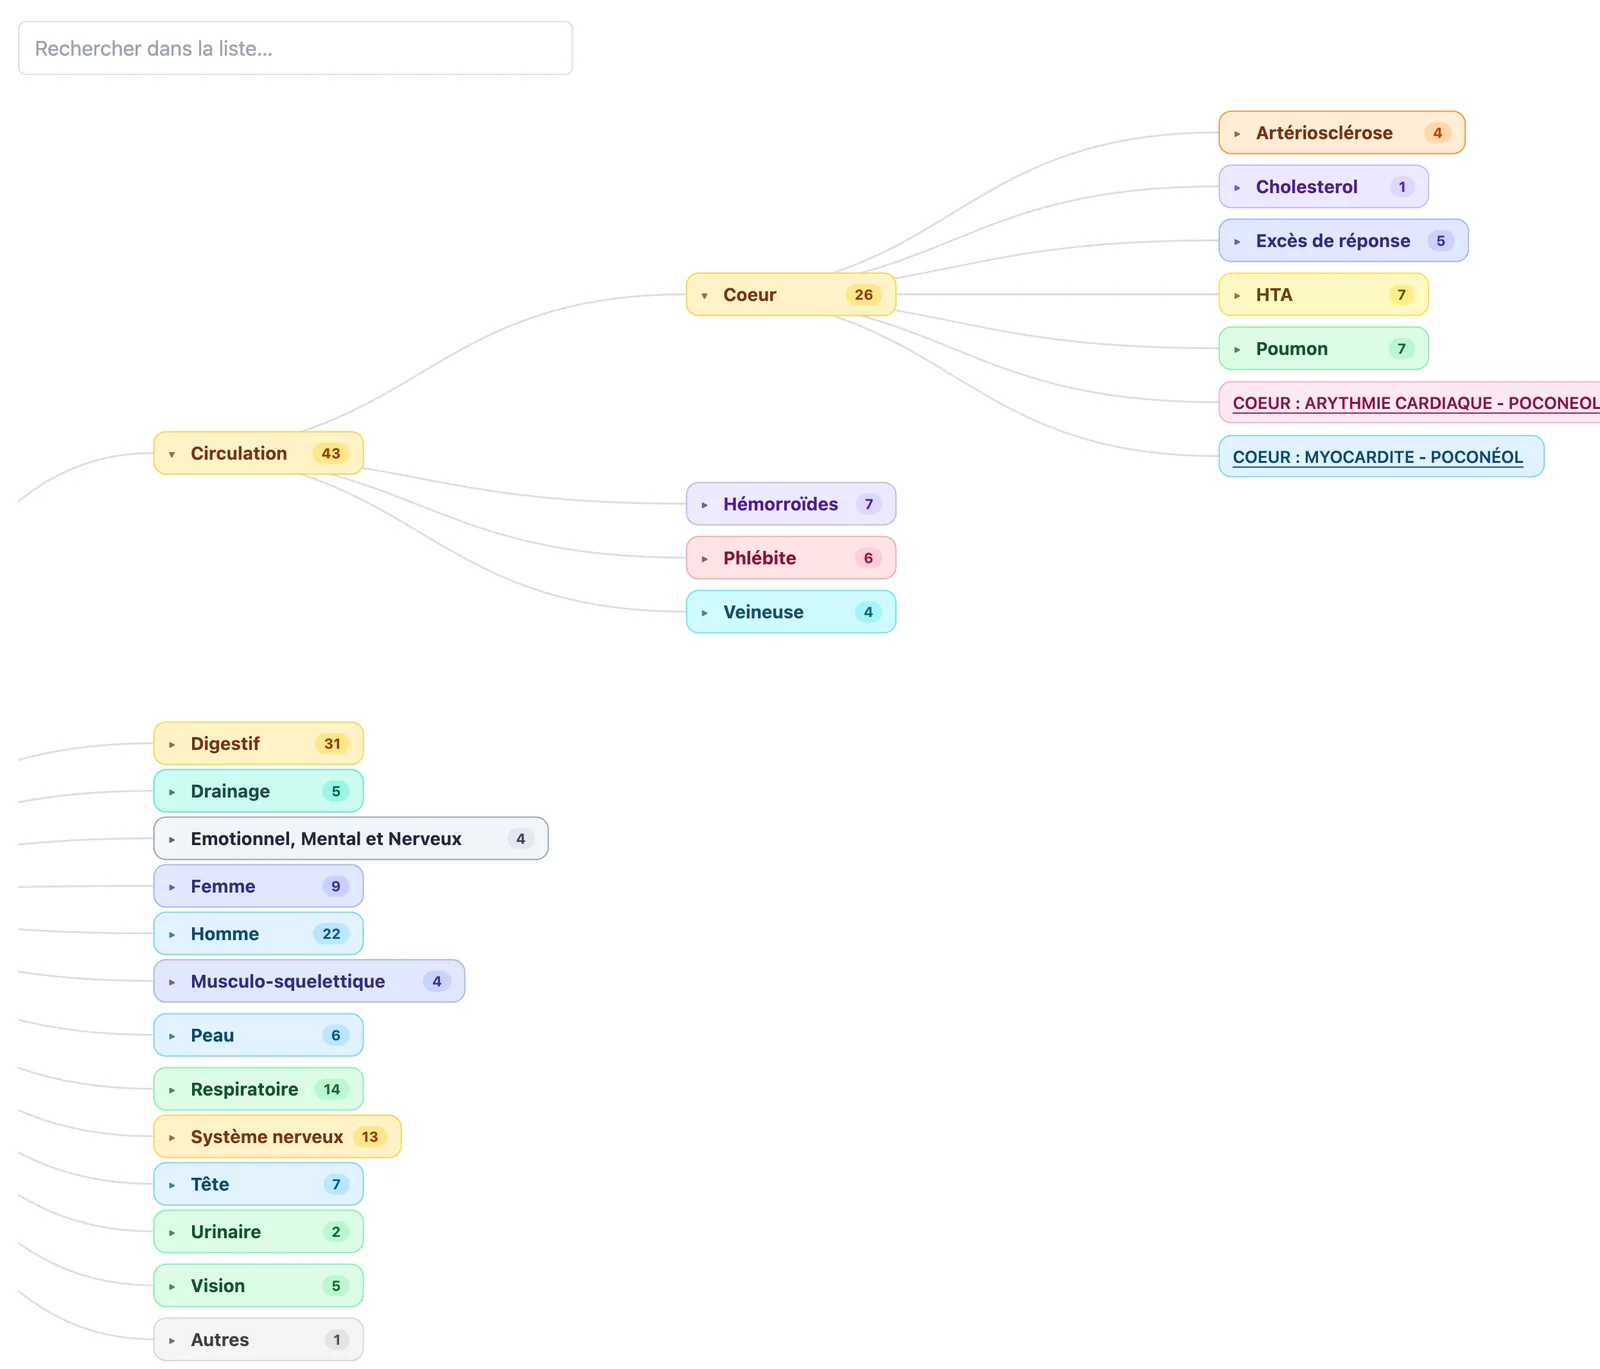Image resolution: width=1600 pixels, height=1369 pixels.
Task: Expand the Homme node arrow
Action: pos(172,934)
